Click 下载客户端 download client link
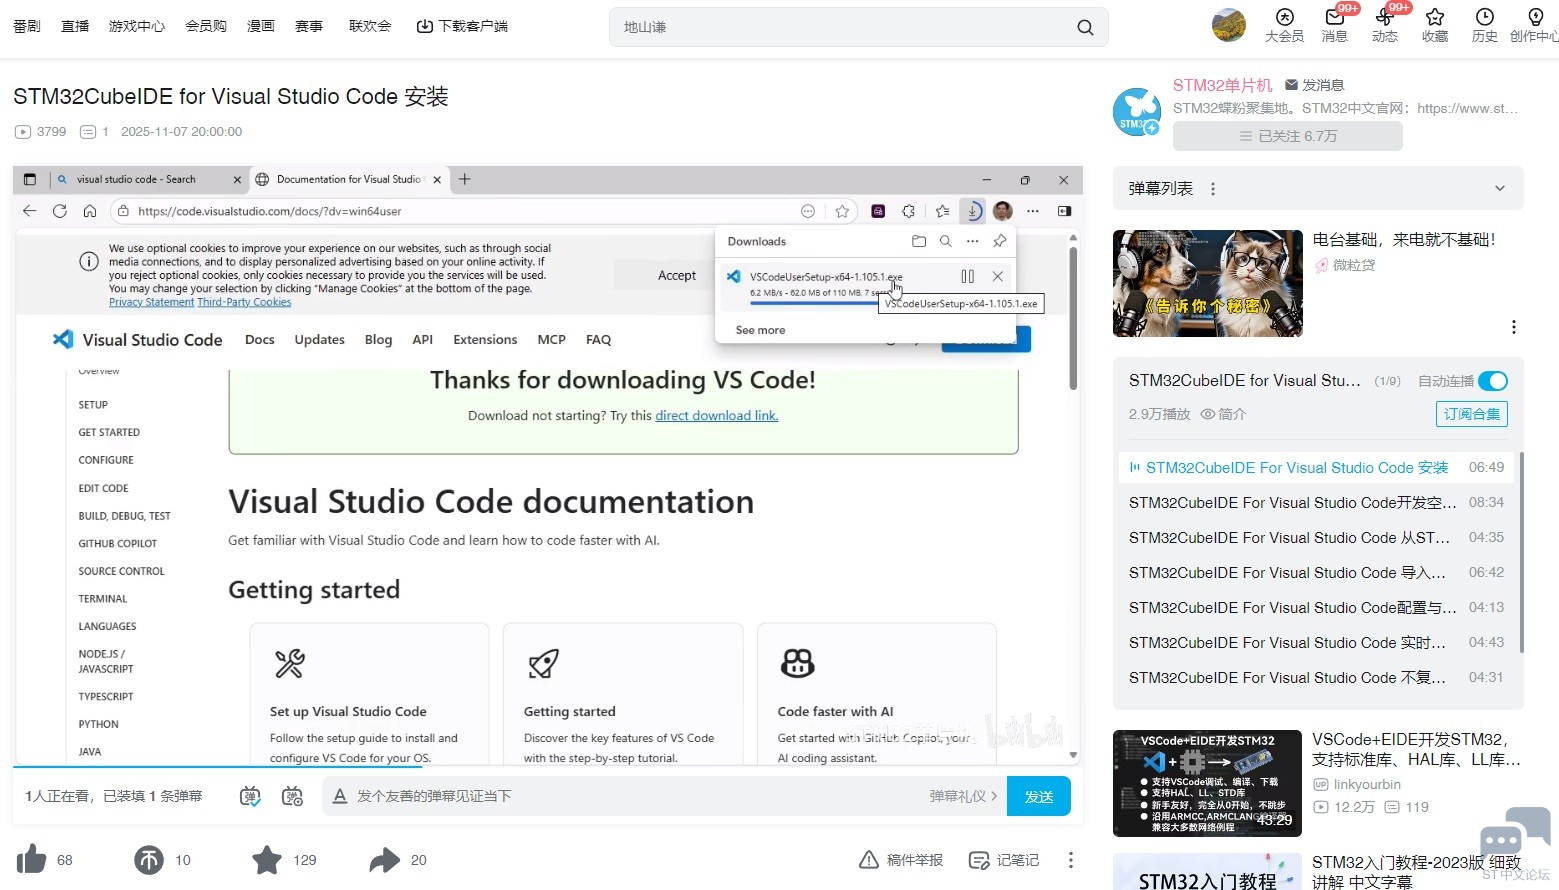The height and width of the screenshot is (890, 1559). coord(463,26)
